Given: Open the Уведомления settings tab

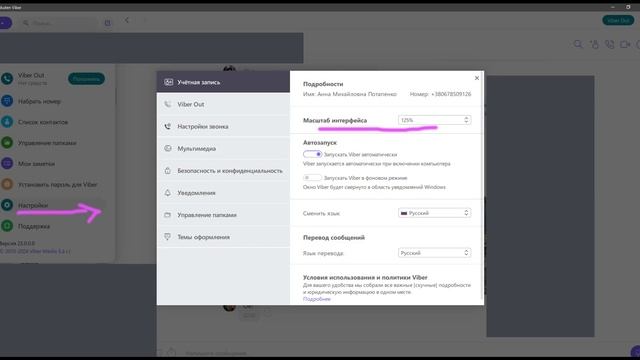Looking at the screenshot, I should (223, 193).
